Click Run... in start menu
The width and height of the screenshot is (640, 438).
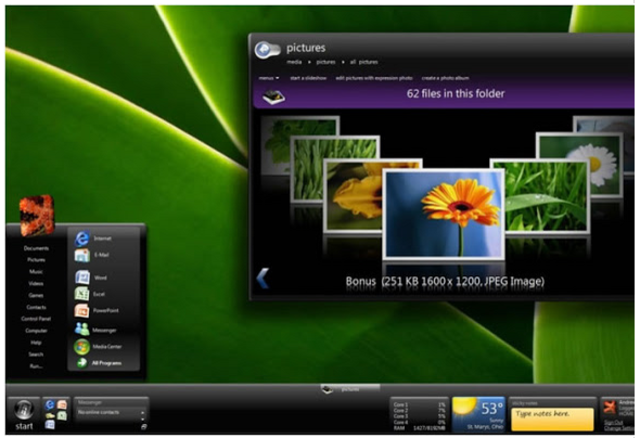click(x=36, y=366)
